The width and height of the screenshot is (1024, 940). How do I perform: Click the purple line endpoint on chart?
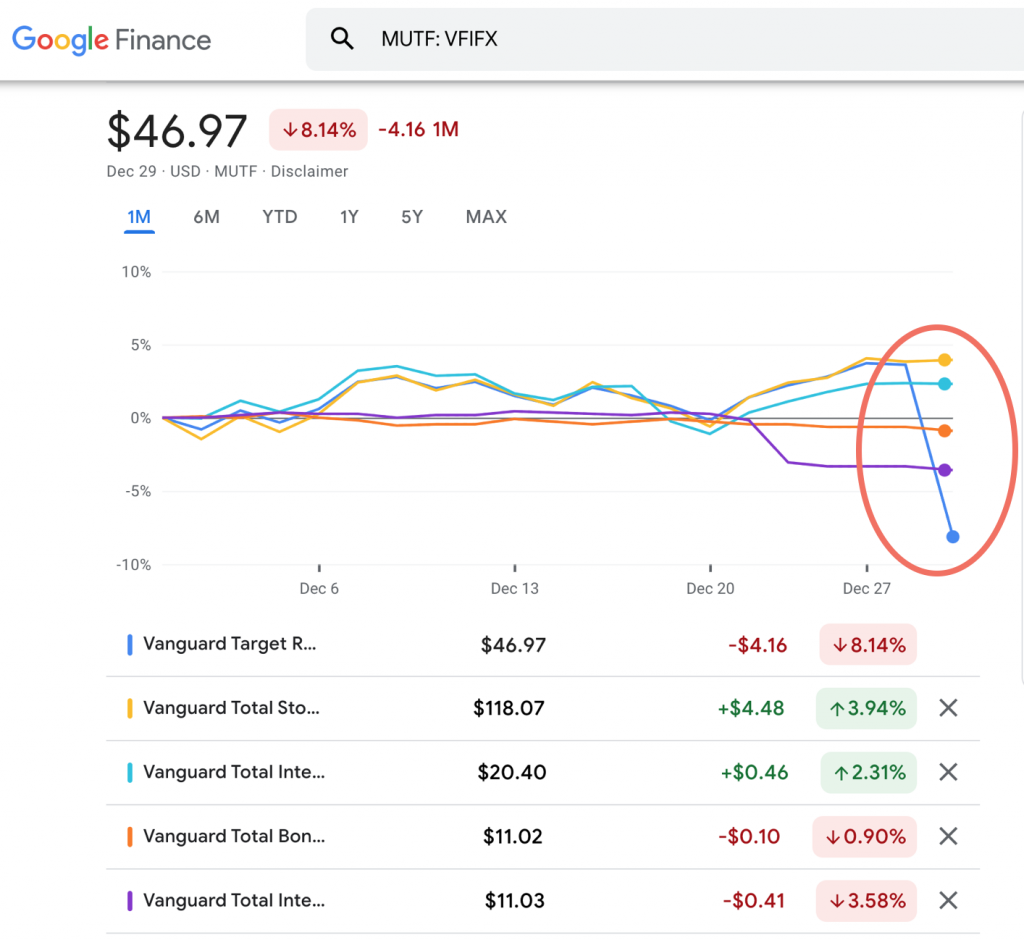944,470
